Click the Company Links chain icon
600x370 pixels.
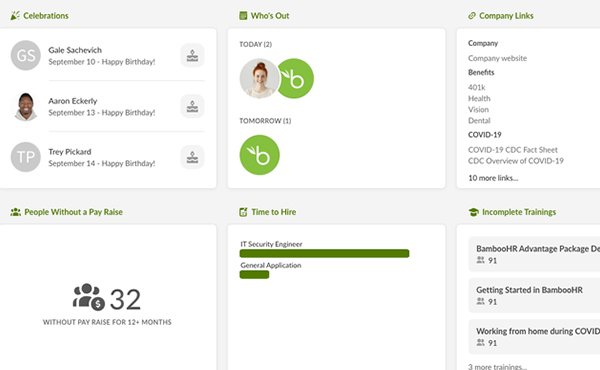[472, 16]
